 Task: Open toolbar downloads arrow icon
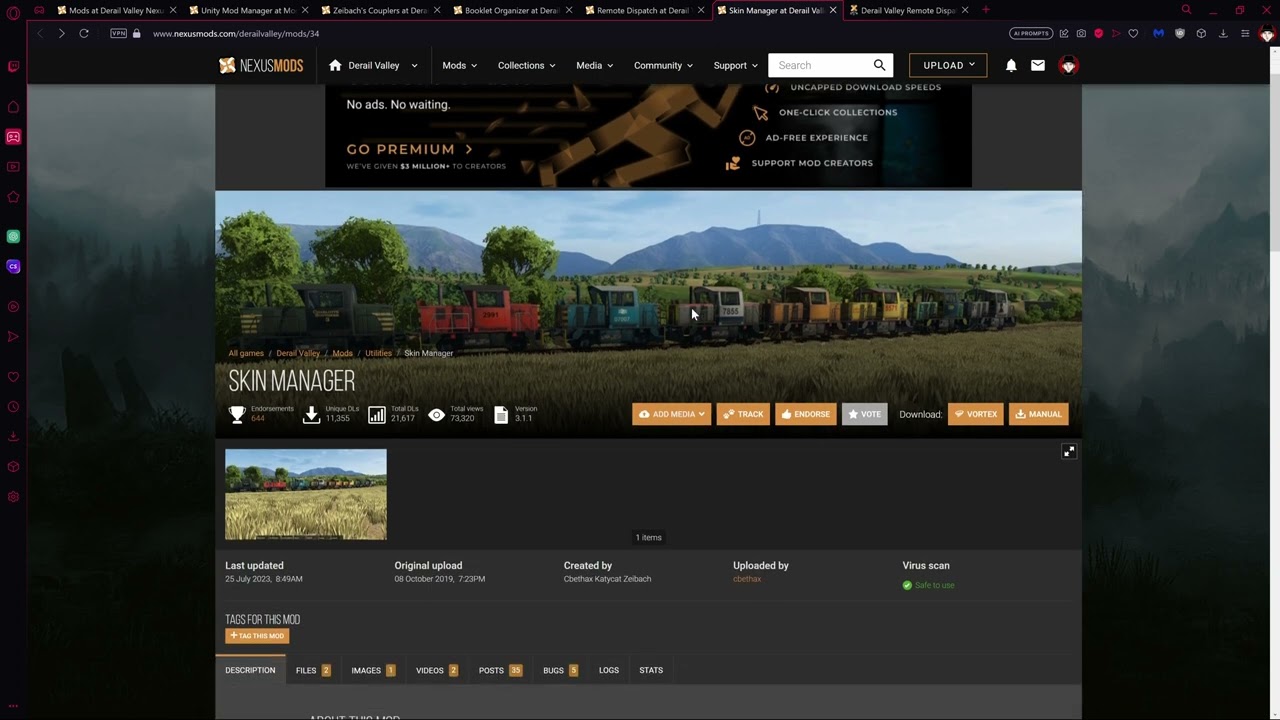[1223, 33]
